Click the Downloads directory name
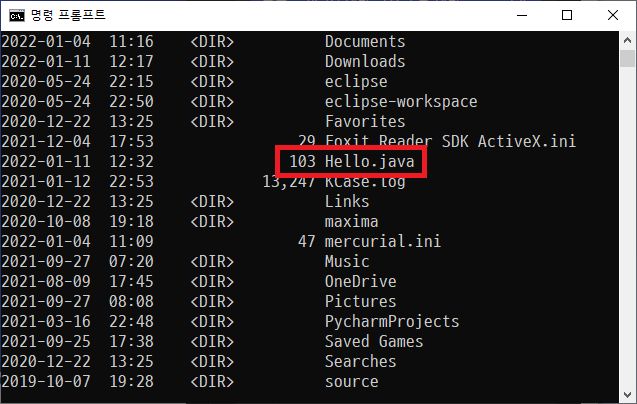 click(x=365, y=61)
